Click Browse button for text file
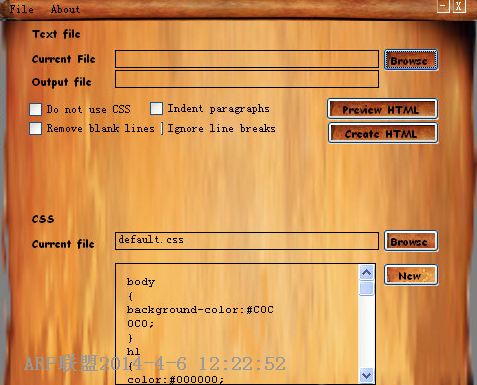477x385 pixels. click(x=411, y=60)
